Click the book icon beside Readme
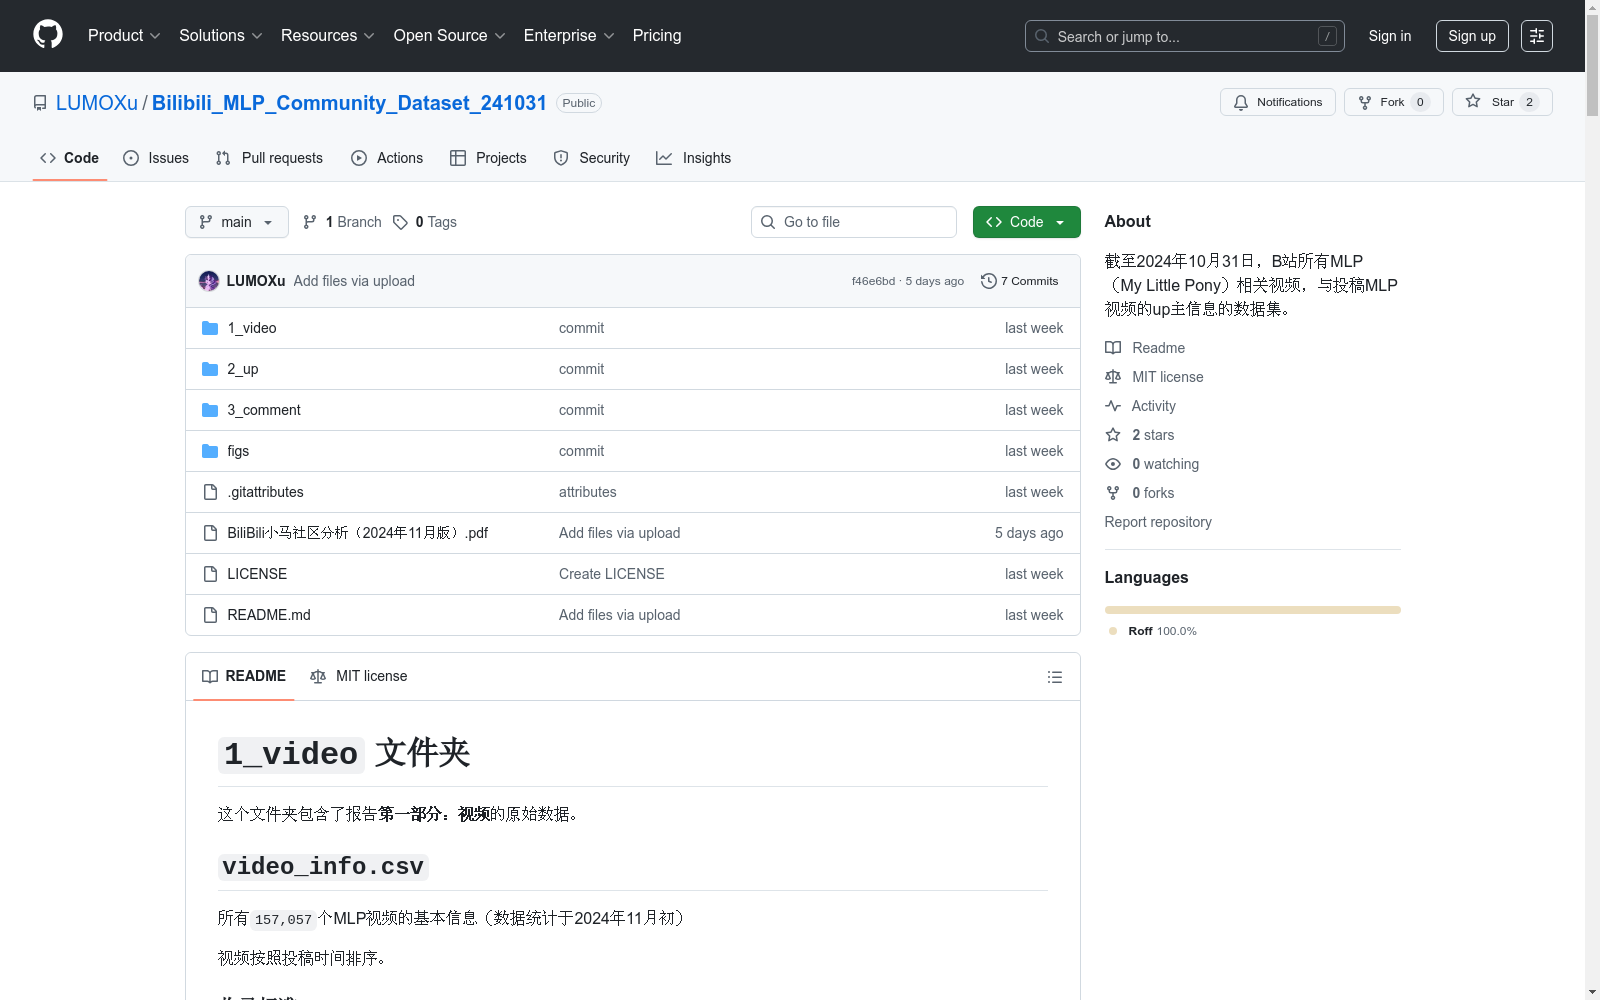 [1113, 348]
